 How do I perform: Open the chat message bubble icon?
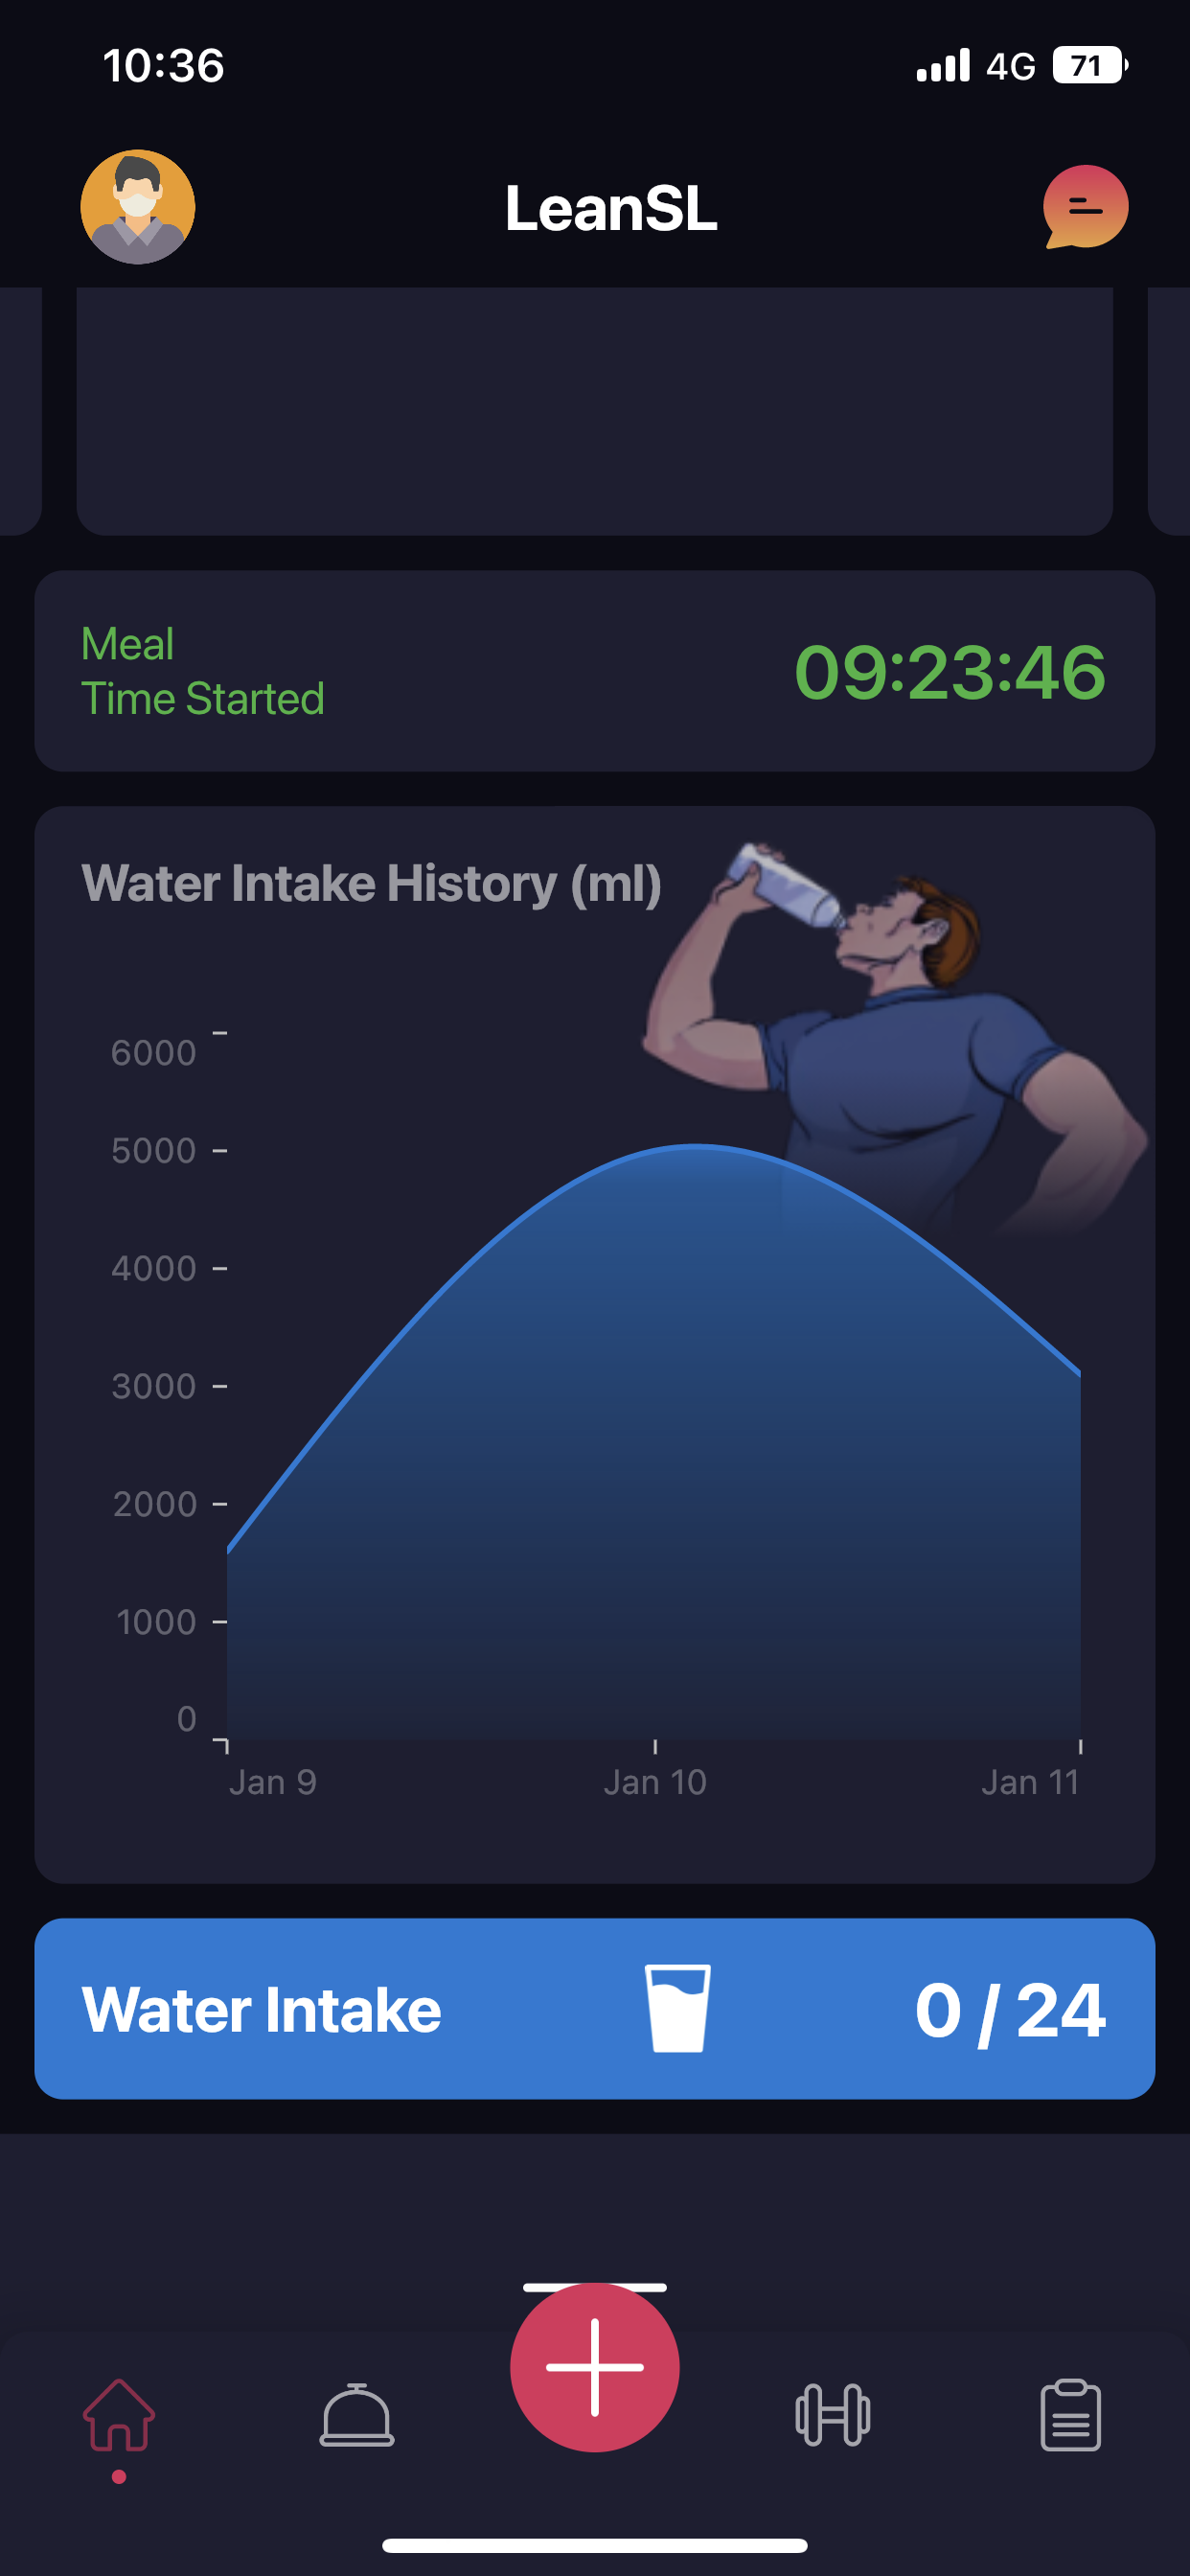point(1086,207)
